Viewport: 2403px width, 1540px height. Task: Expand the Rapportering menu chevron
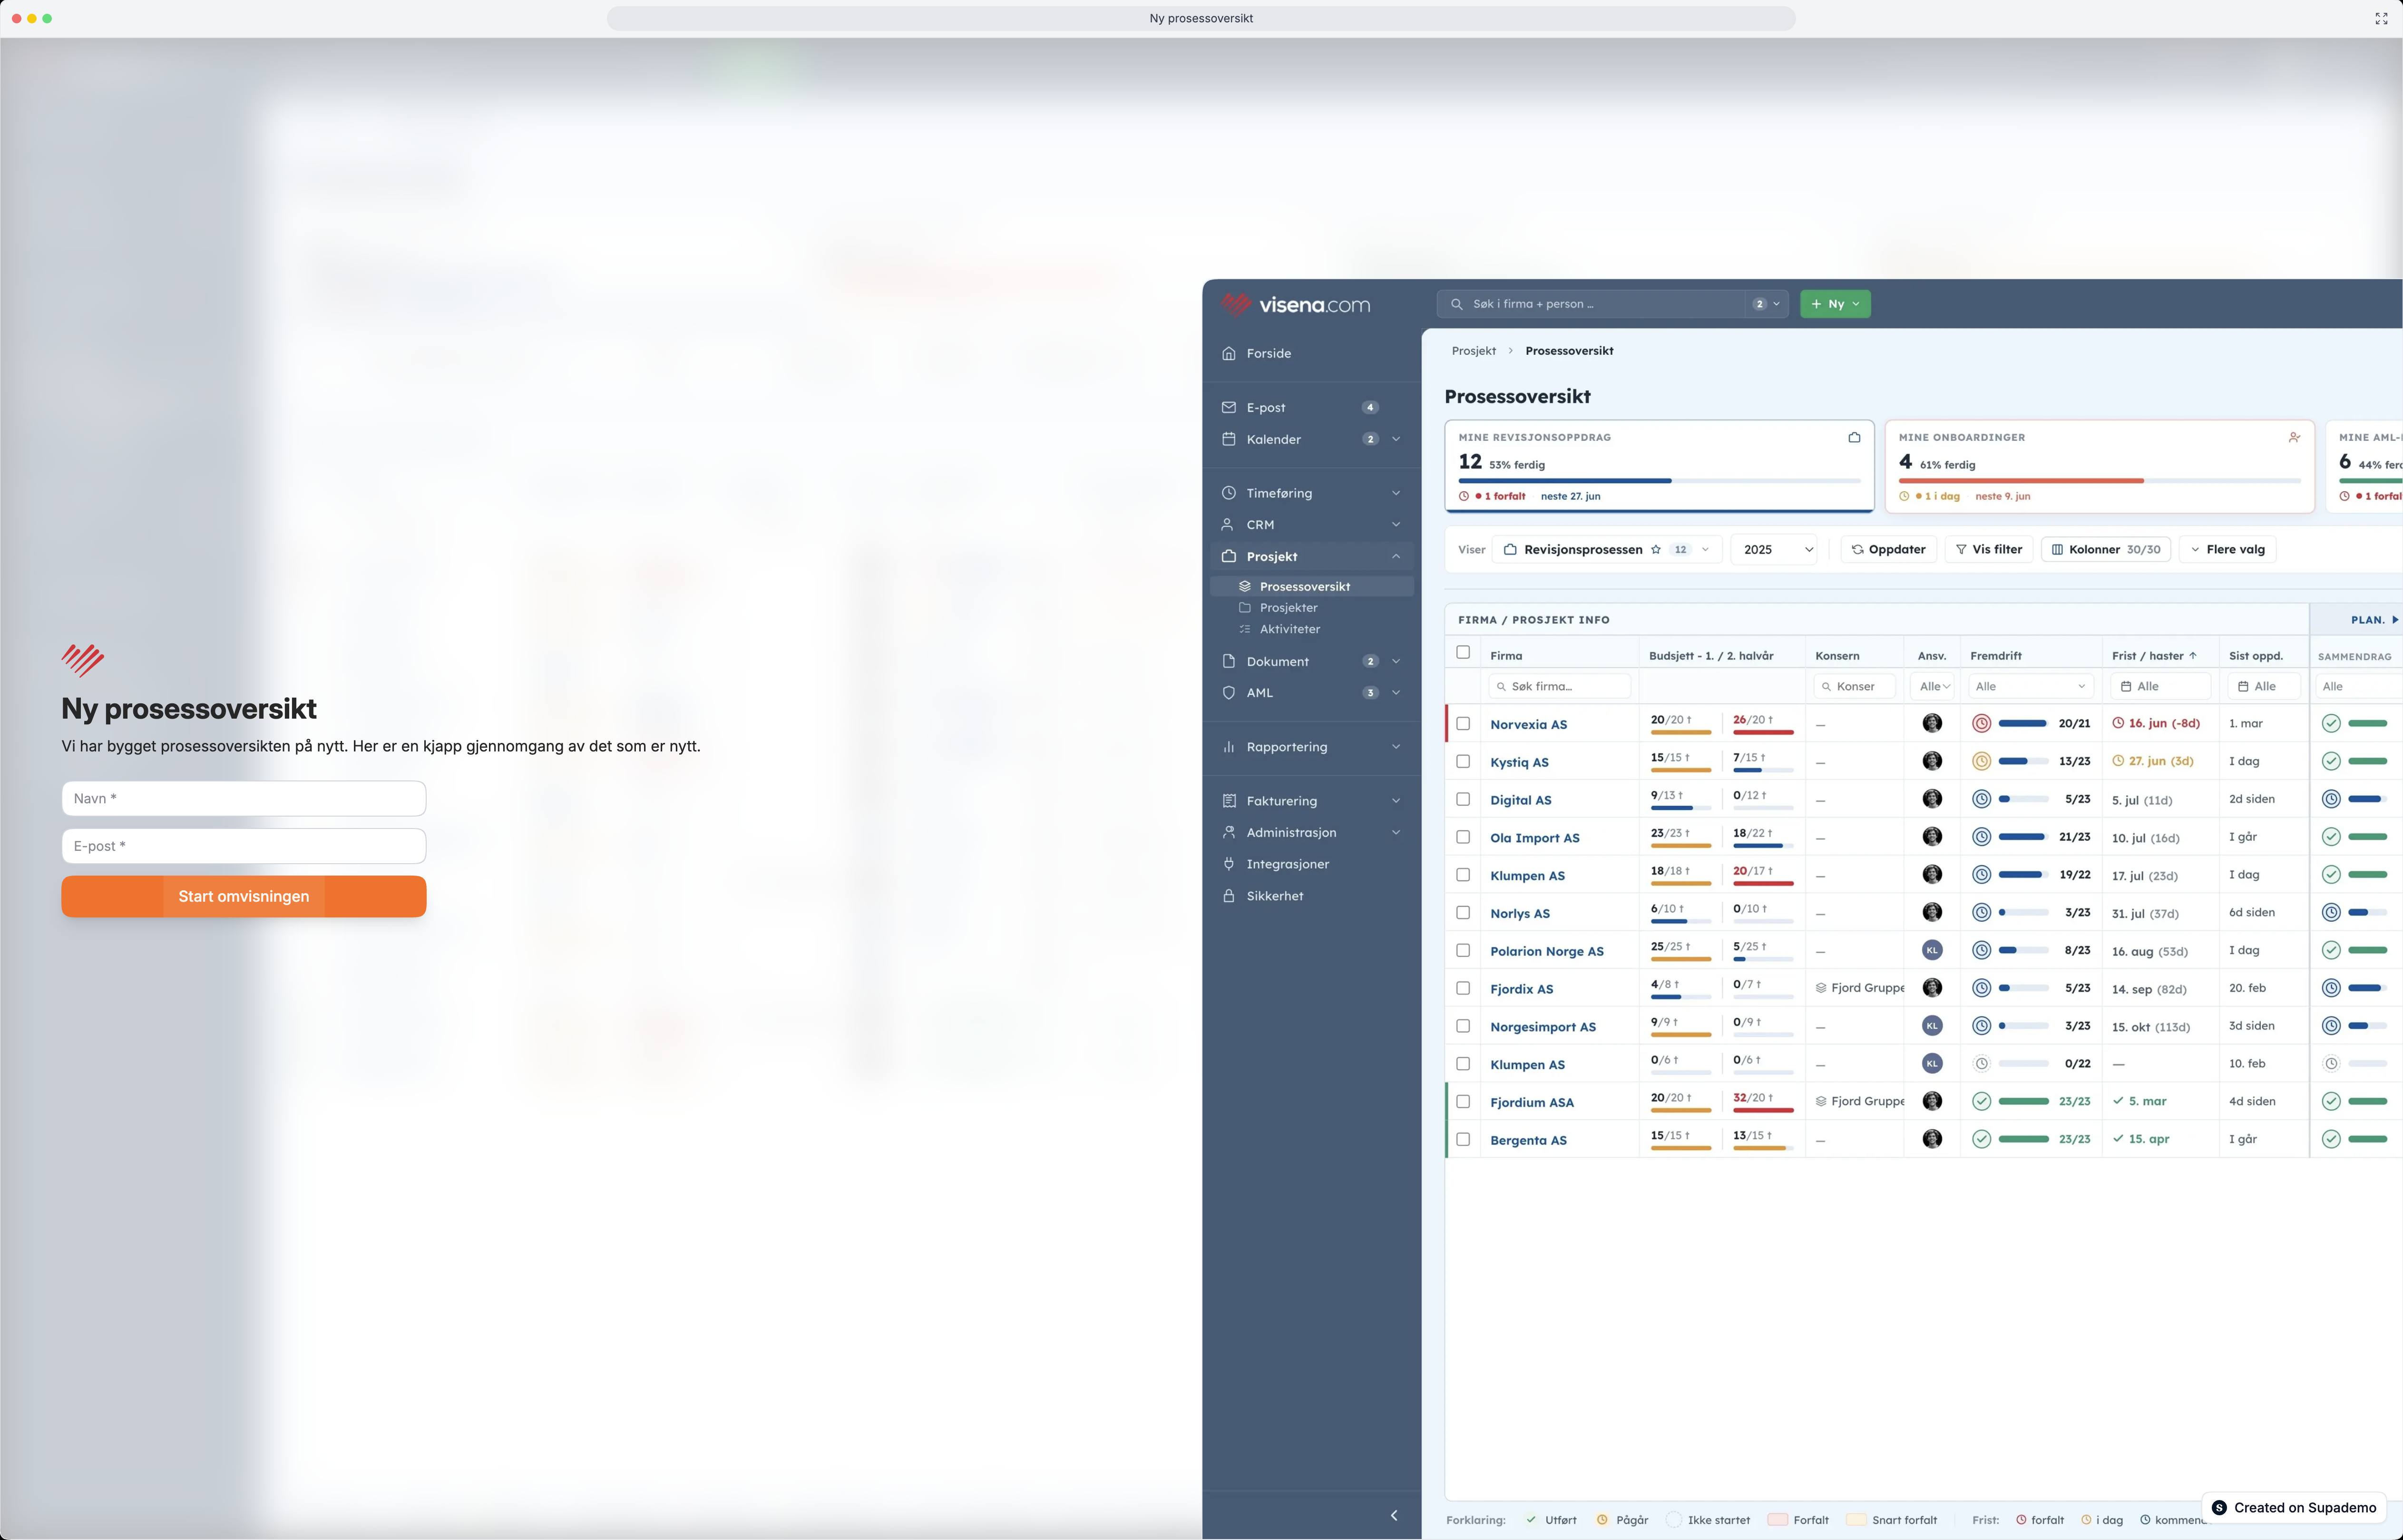(x=1396, y=747)
